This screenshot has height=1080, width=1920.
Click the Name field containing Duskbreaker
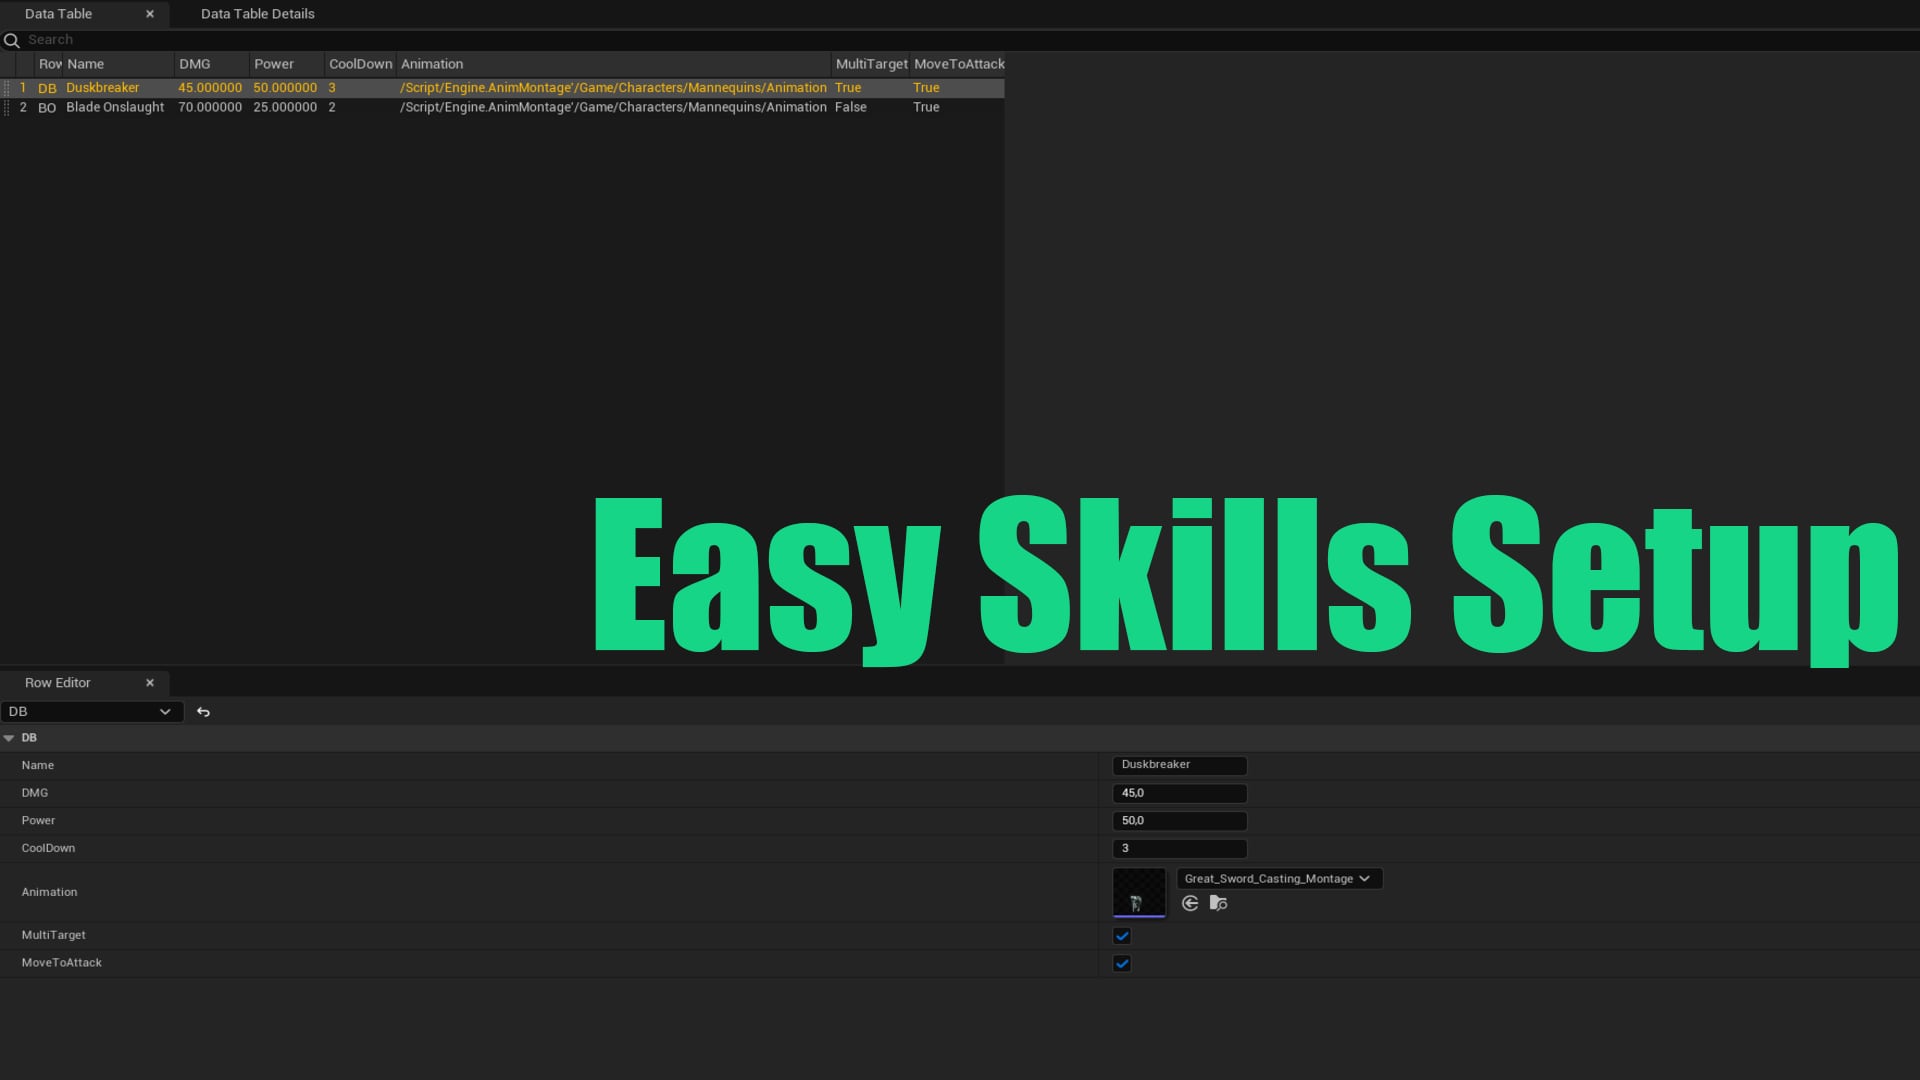[1178, 765]
